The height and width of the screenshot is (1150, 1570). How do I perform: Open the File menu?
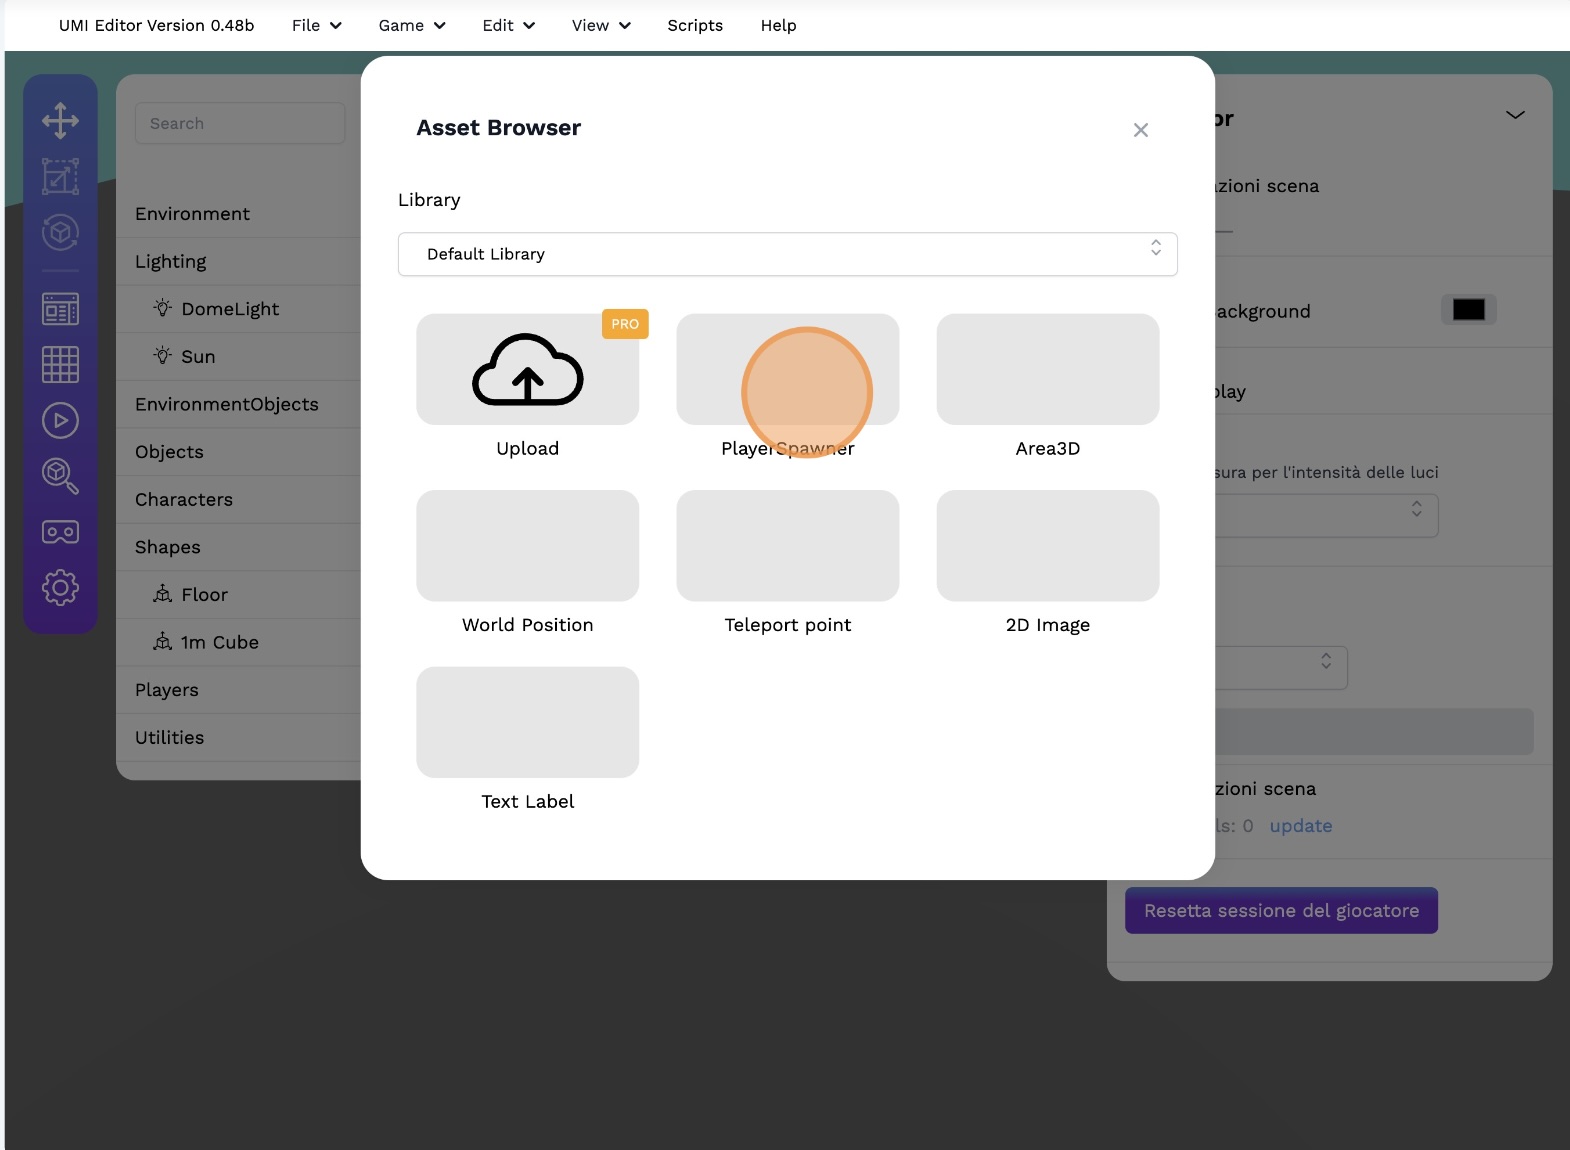coord(316,26)
